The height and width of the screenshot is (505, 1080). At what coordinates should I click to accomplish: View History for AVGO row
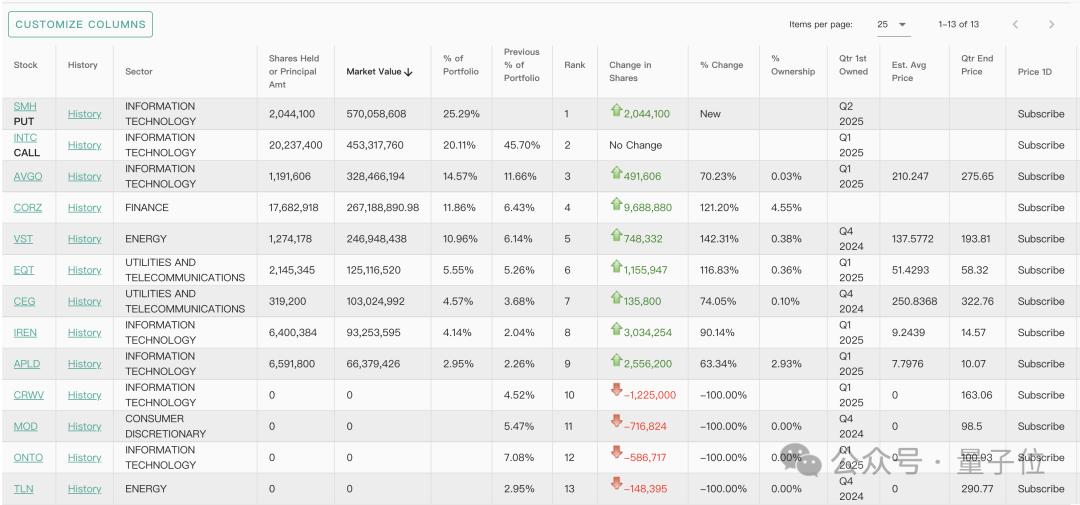[84, 176]
